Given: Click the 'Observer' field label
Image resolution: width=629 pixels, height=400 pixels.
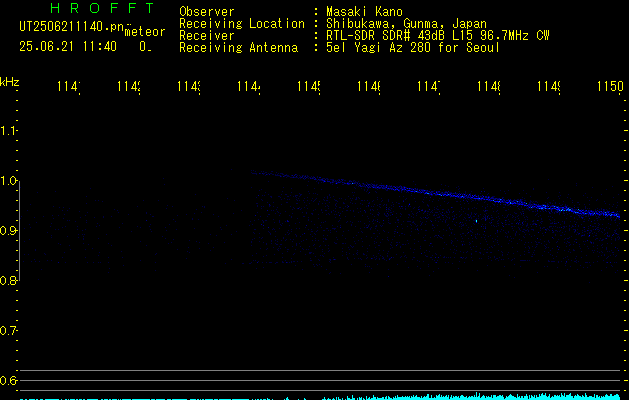Looking at the screenshot, I should coord(207,11).
